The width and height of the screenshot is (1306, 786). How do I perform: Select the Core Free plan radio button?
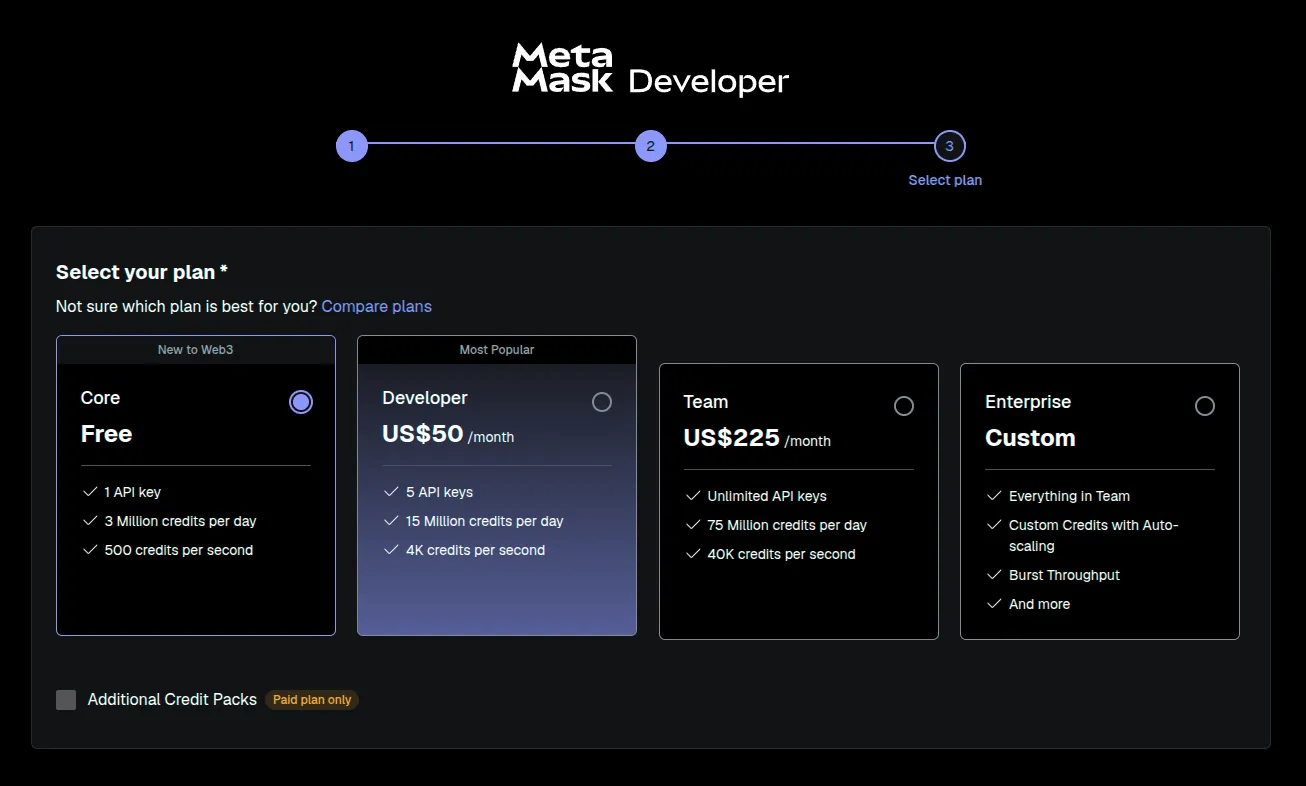tap(301, 402)
